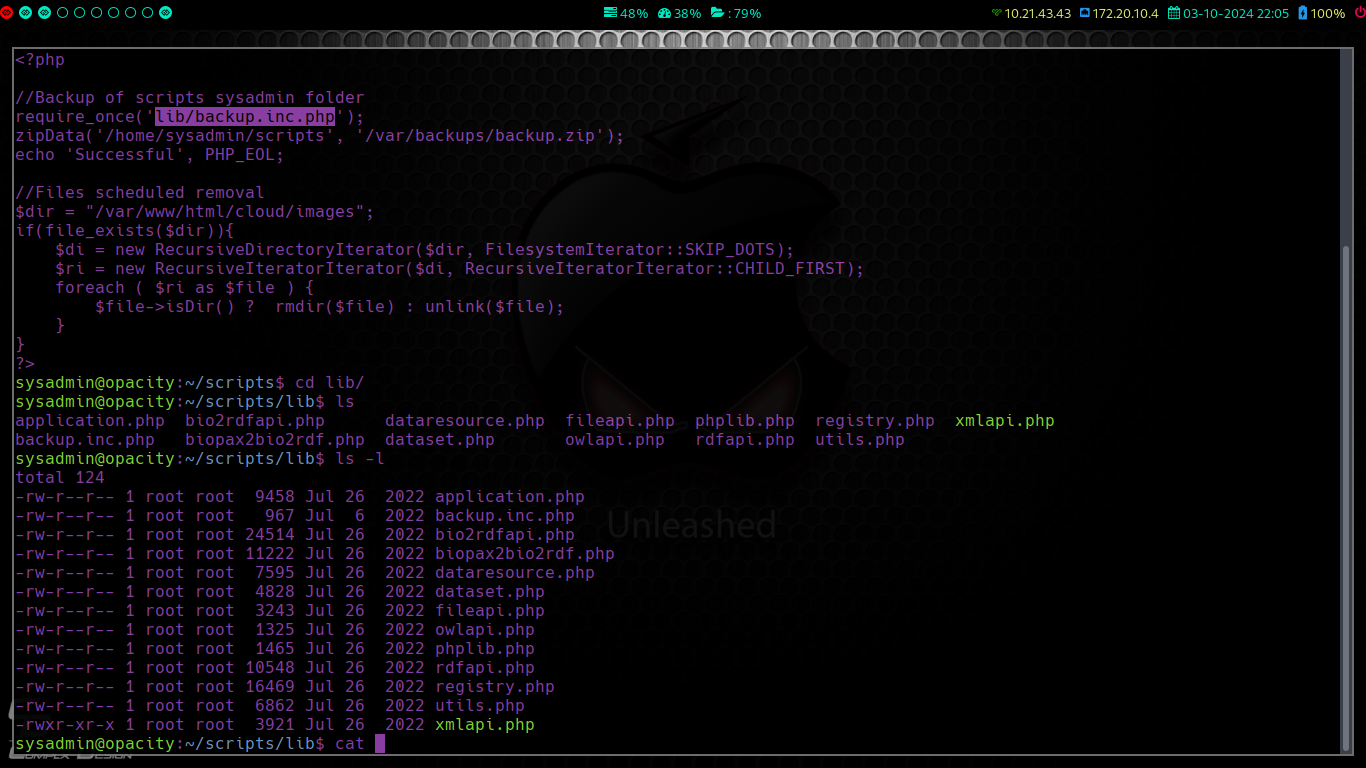Switch to the last occupied workspace indicator
Image resolution: width=1366 pixels, height=768 pixels.
click(x=166, y=13)
